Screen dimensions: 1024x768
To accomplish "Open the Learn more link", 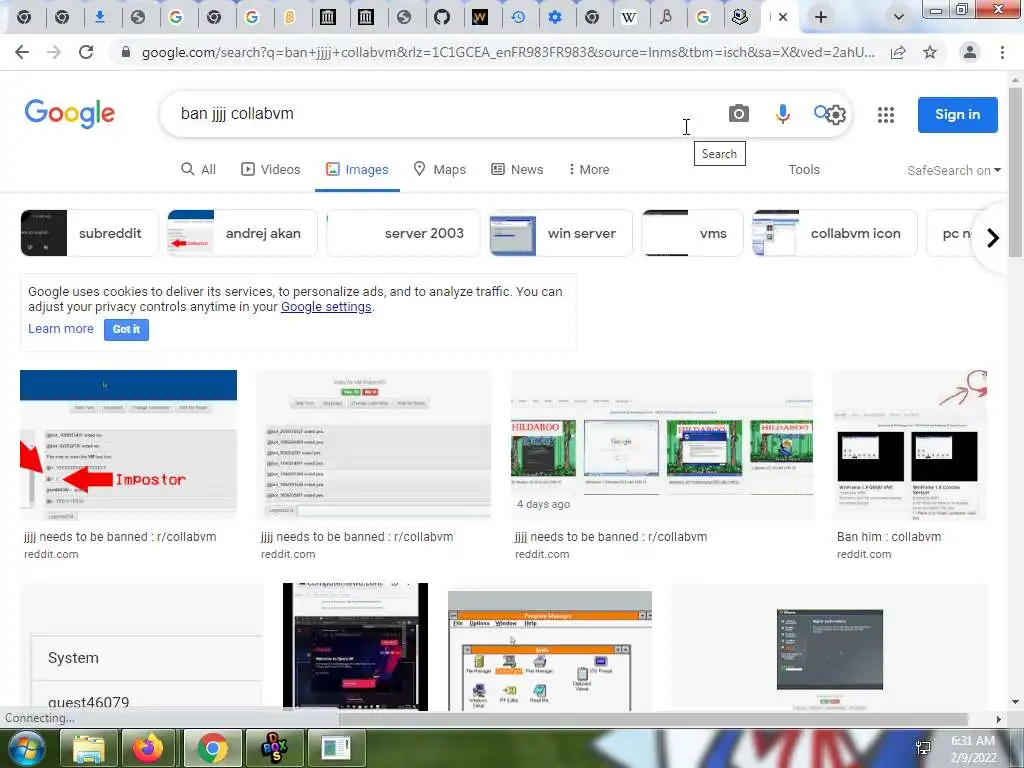I will tap(61, 328).
